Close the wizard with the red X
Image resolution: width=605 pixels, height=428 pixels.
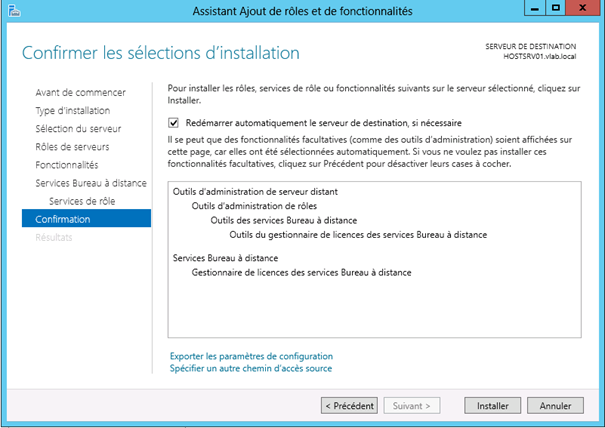[583, 10]
